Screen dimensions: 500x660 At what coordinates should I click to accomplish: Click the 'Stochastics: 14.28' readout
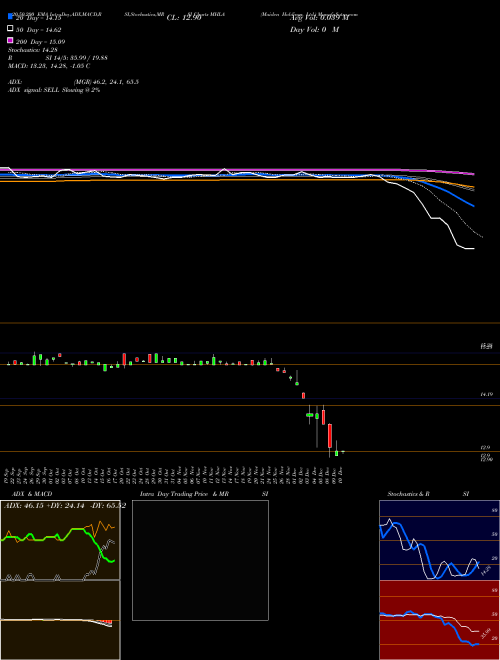[x=33, y=50]
